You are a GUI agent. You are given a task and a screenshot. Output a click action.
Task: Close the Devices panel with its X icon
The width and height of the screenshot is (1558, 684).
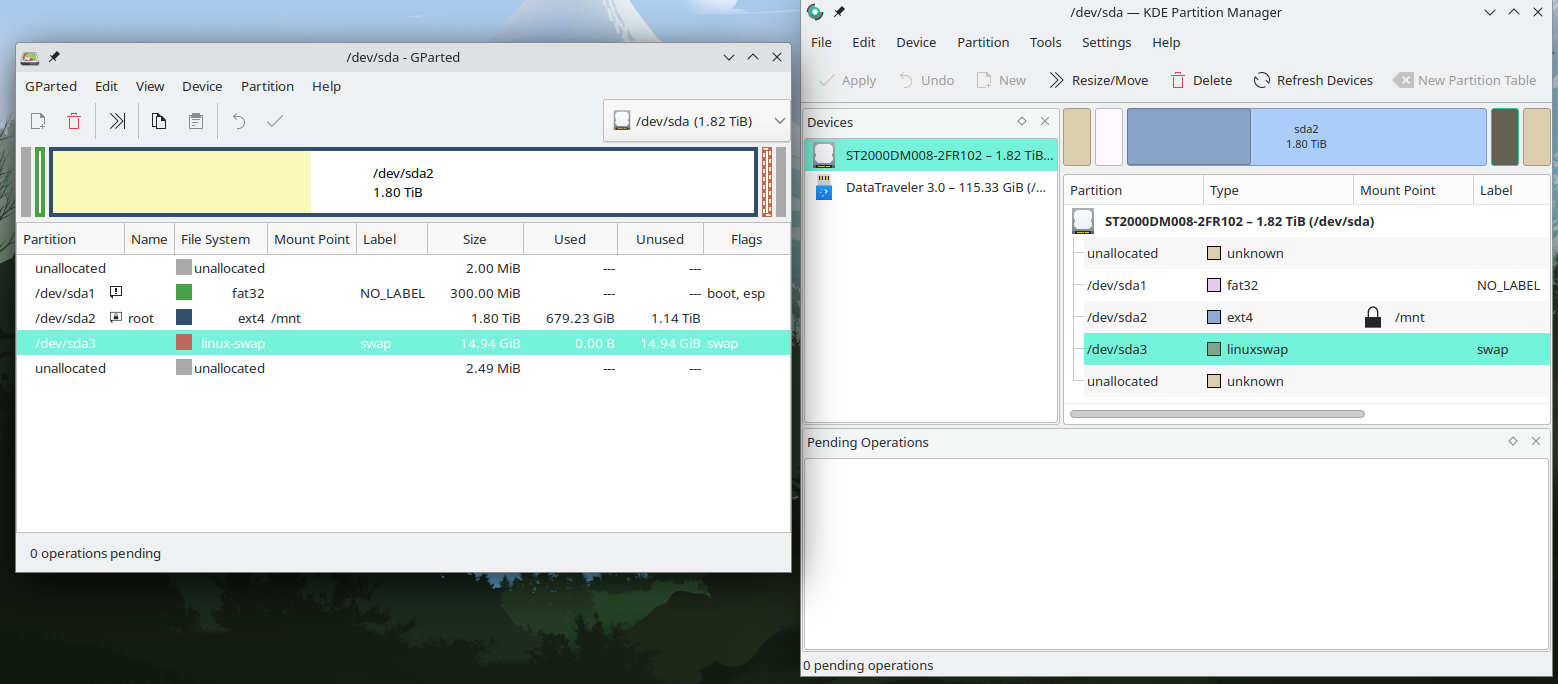pyautogui.click(x=1045, y=121)
